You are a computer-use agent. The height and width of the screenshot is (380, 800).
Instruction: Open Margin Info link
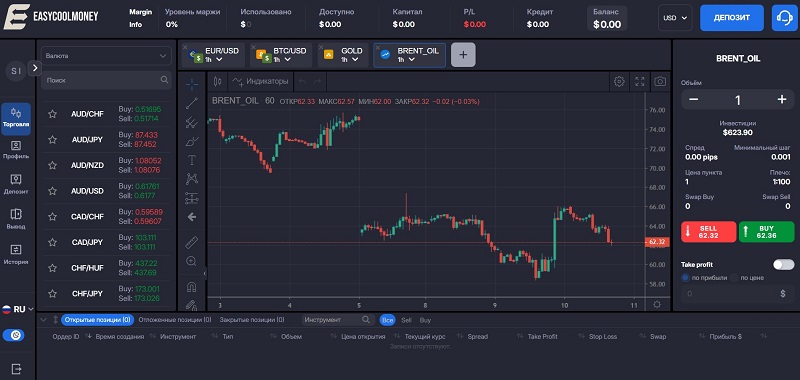(x=140, y=18)
